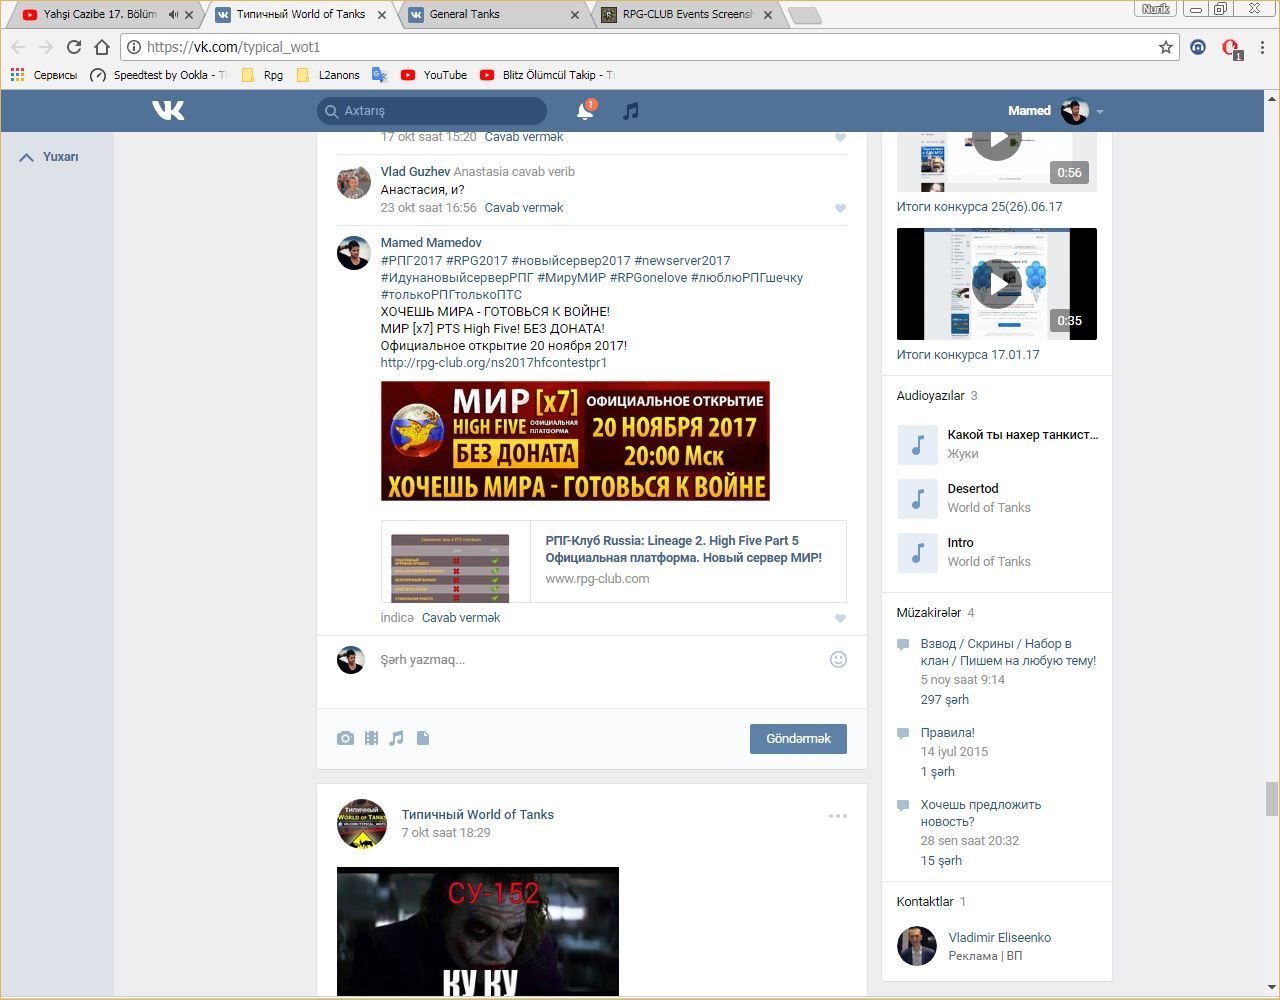
Task: Click the Yuxarı back-to-top link
Action: 49,157
